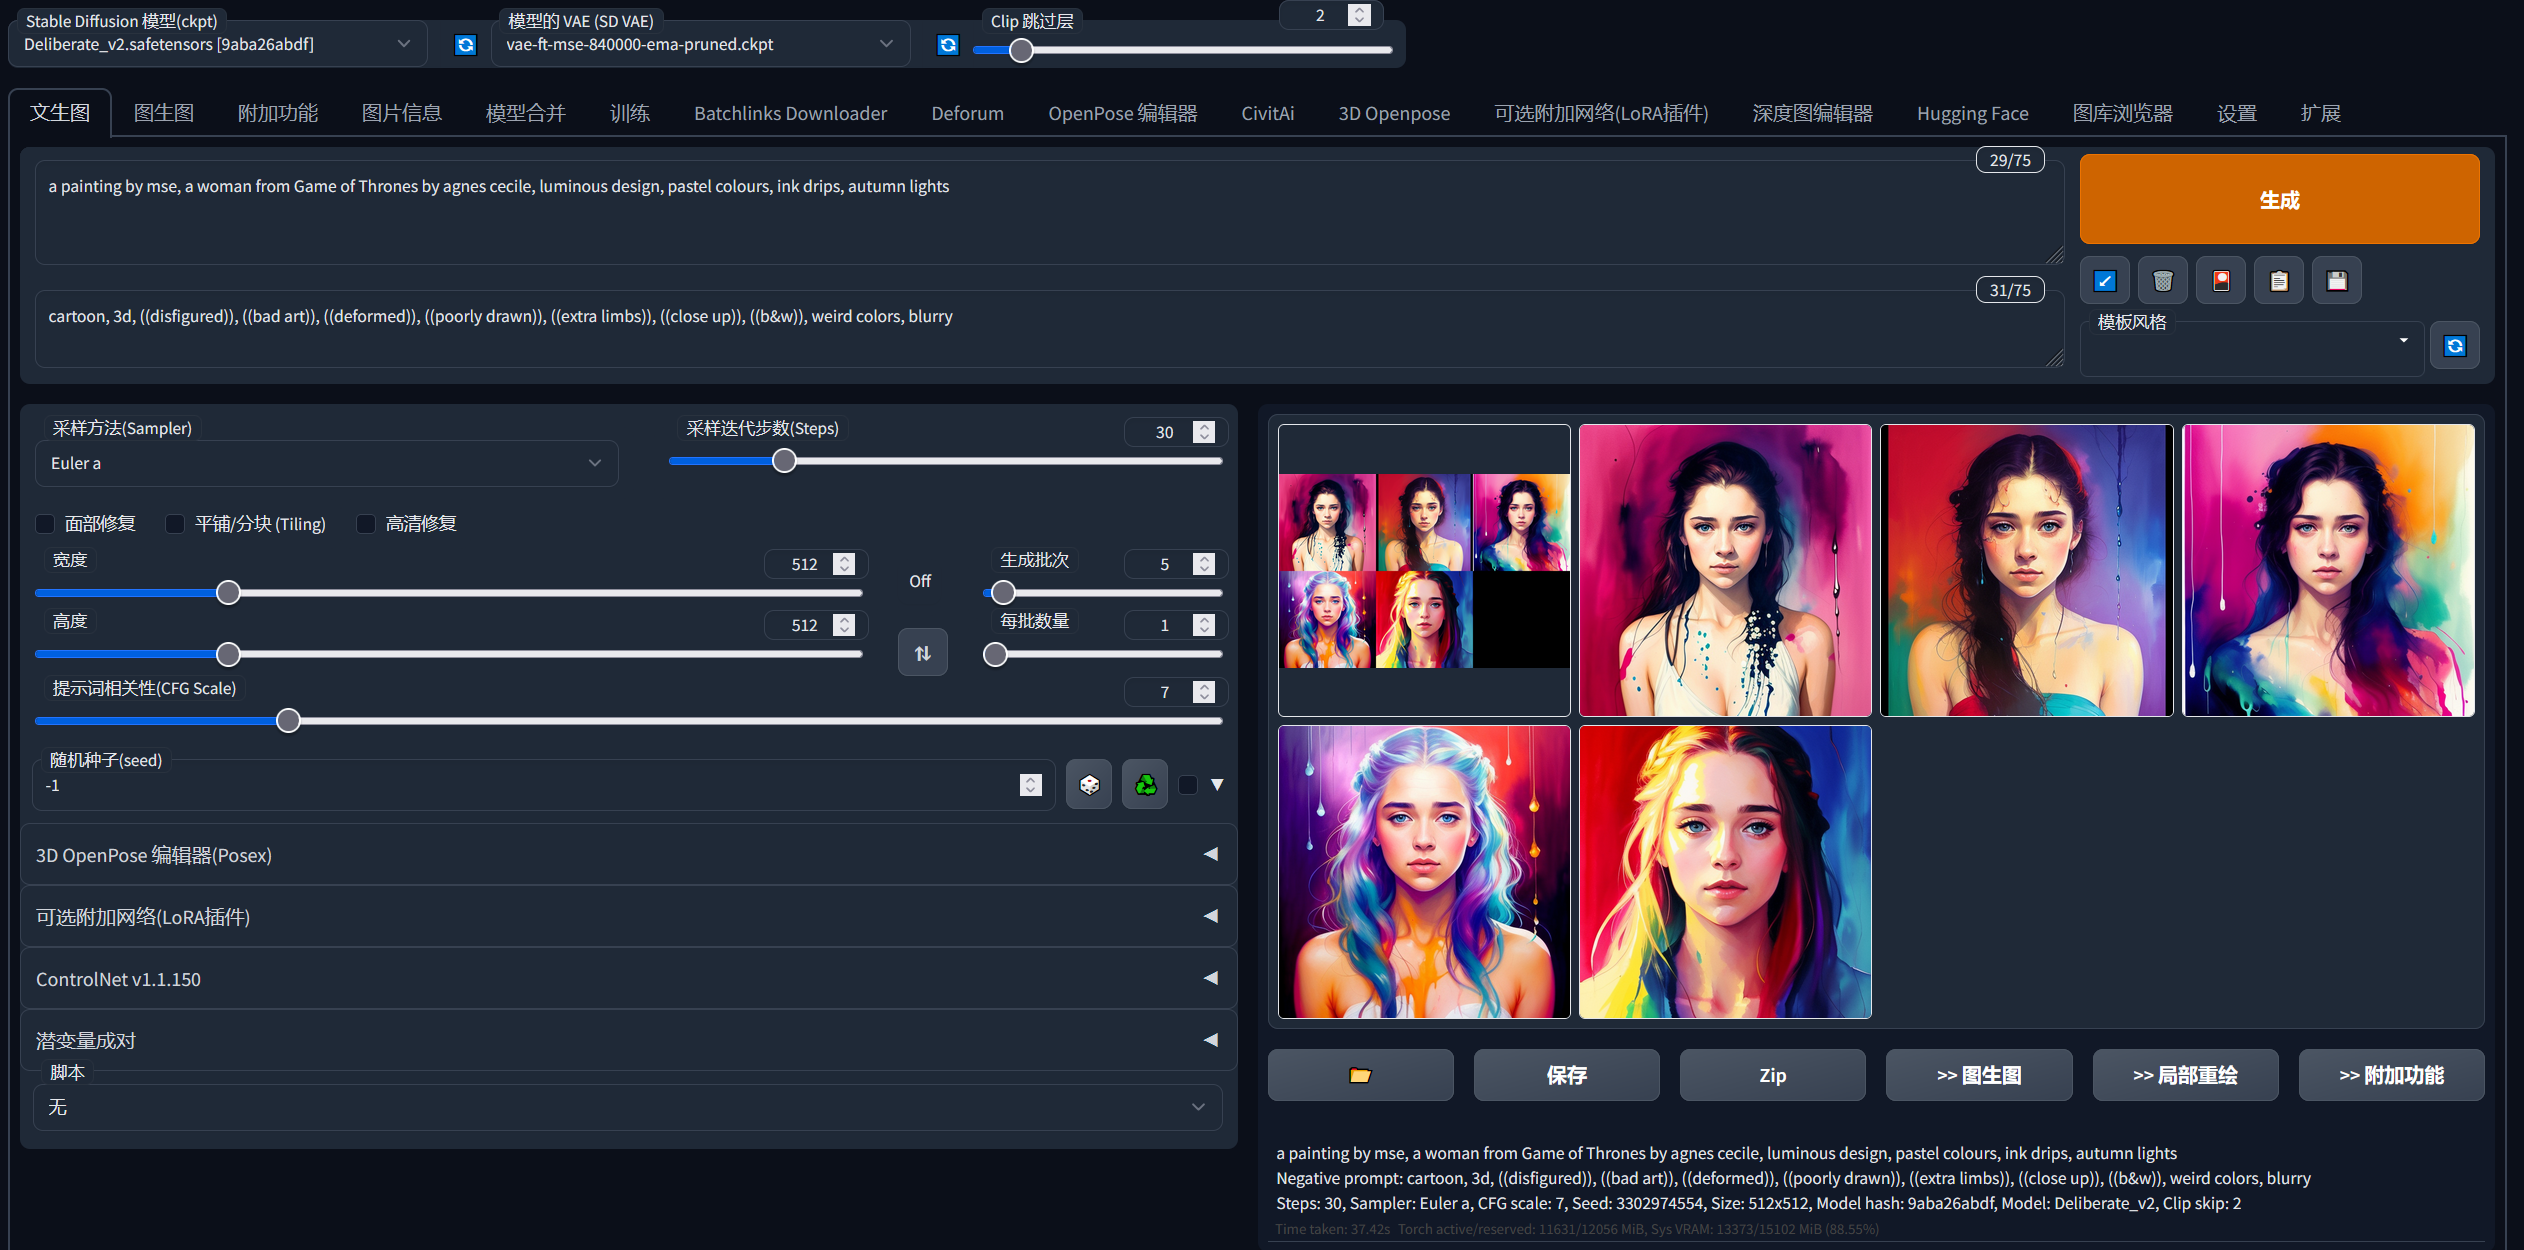2524x1250 pixels.
Task: Click the Zip button
Action: (x=1772, y=1075)
